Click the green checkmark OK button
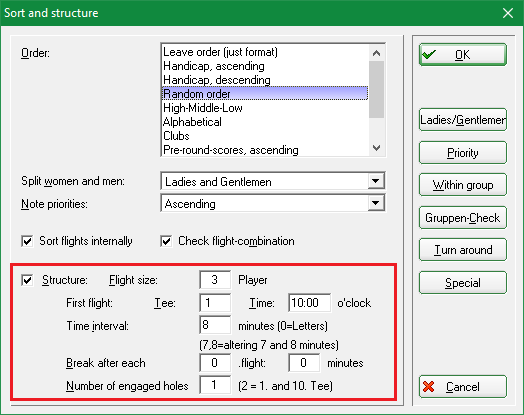The width and height of the screenshot is (524, 415). 463,54
